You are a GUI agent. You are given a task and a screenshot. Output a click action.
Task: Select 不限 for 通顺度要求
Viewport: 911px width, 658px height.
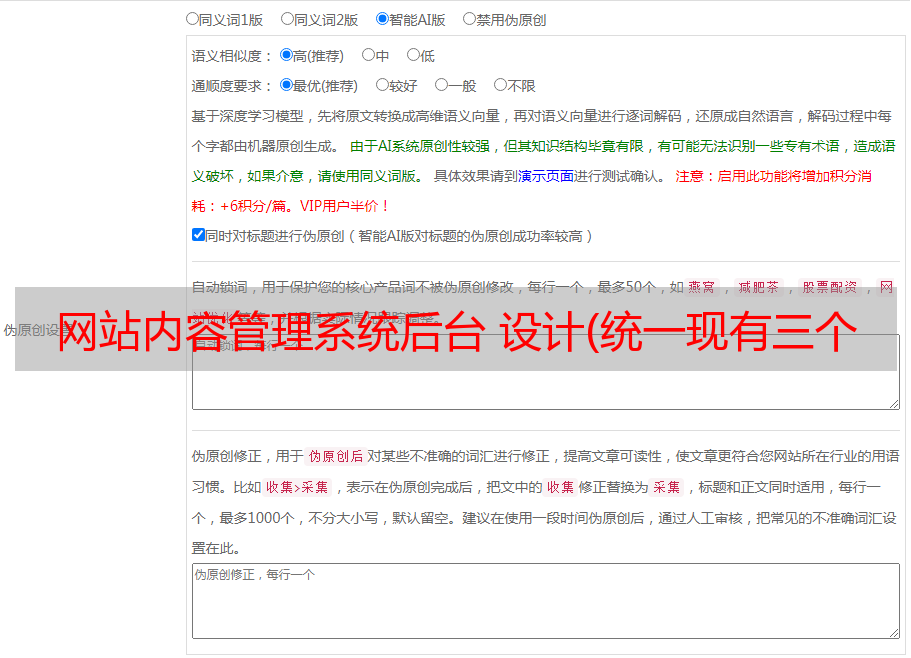500,85
